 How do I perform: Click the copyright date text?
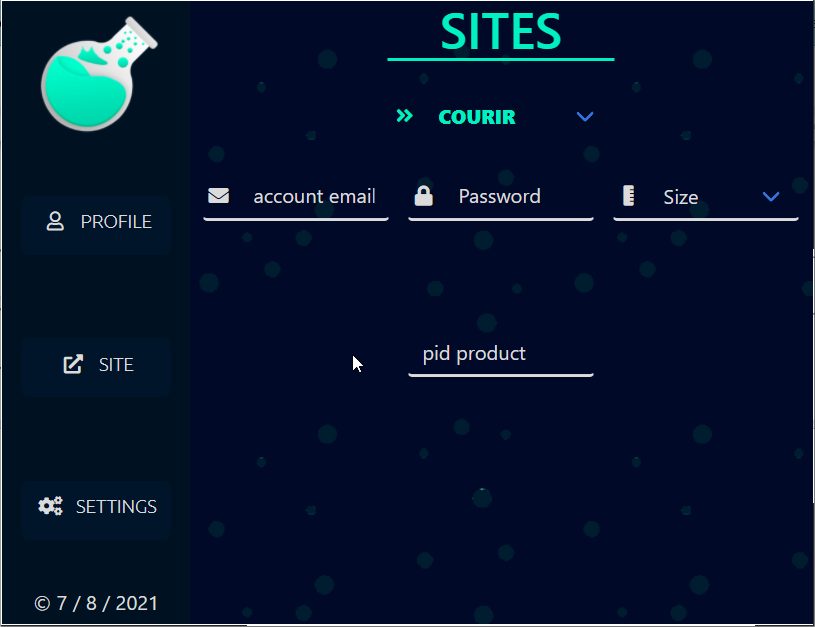[96, 603]
